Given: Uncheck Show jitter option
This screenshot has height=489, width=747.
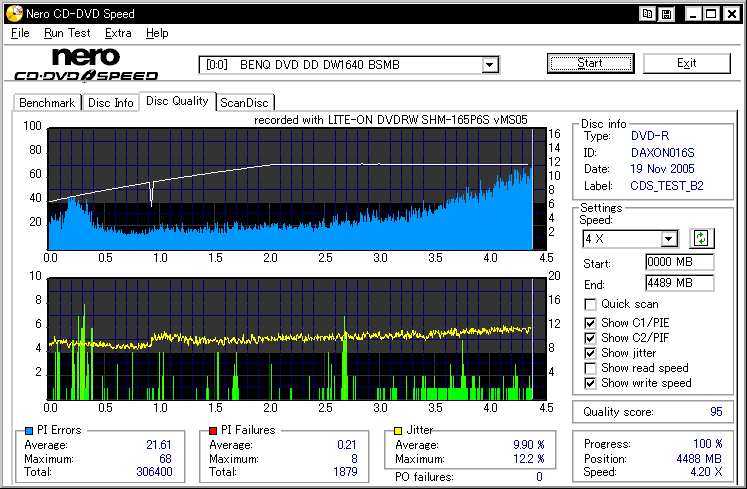Looking at the screenshot, I should coord(591,352).
